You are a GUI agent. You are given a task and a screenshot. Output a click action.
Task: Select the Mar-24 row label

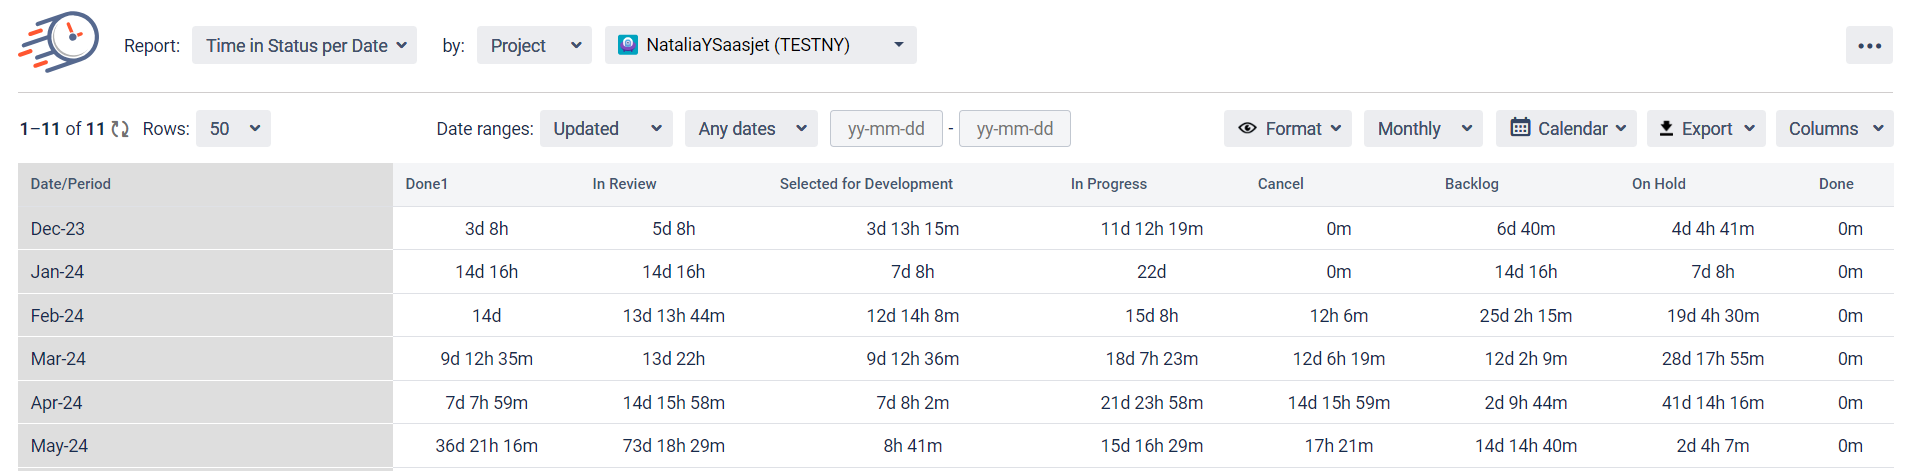58,359
